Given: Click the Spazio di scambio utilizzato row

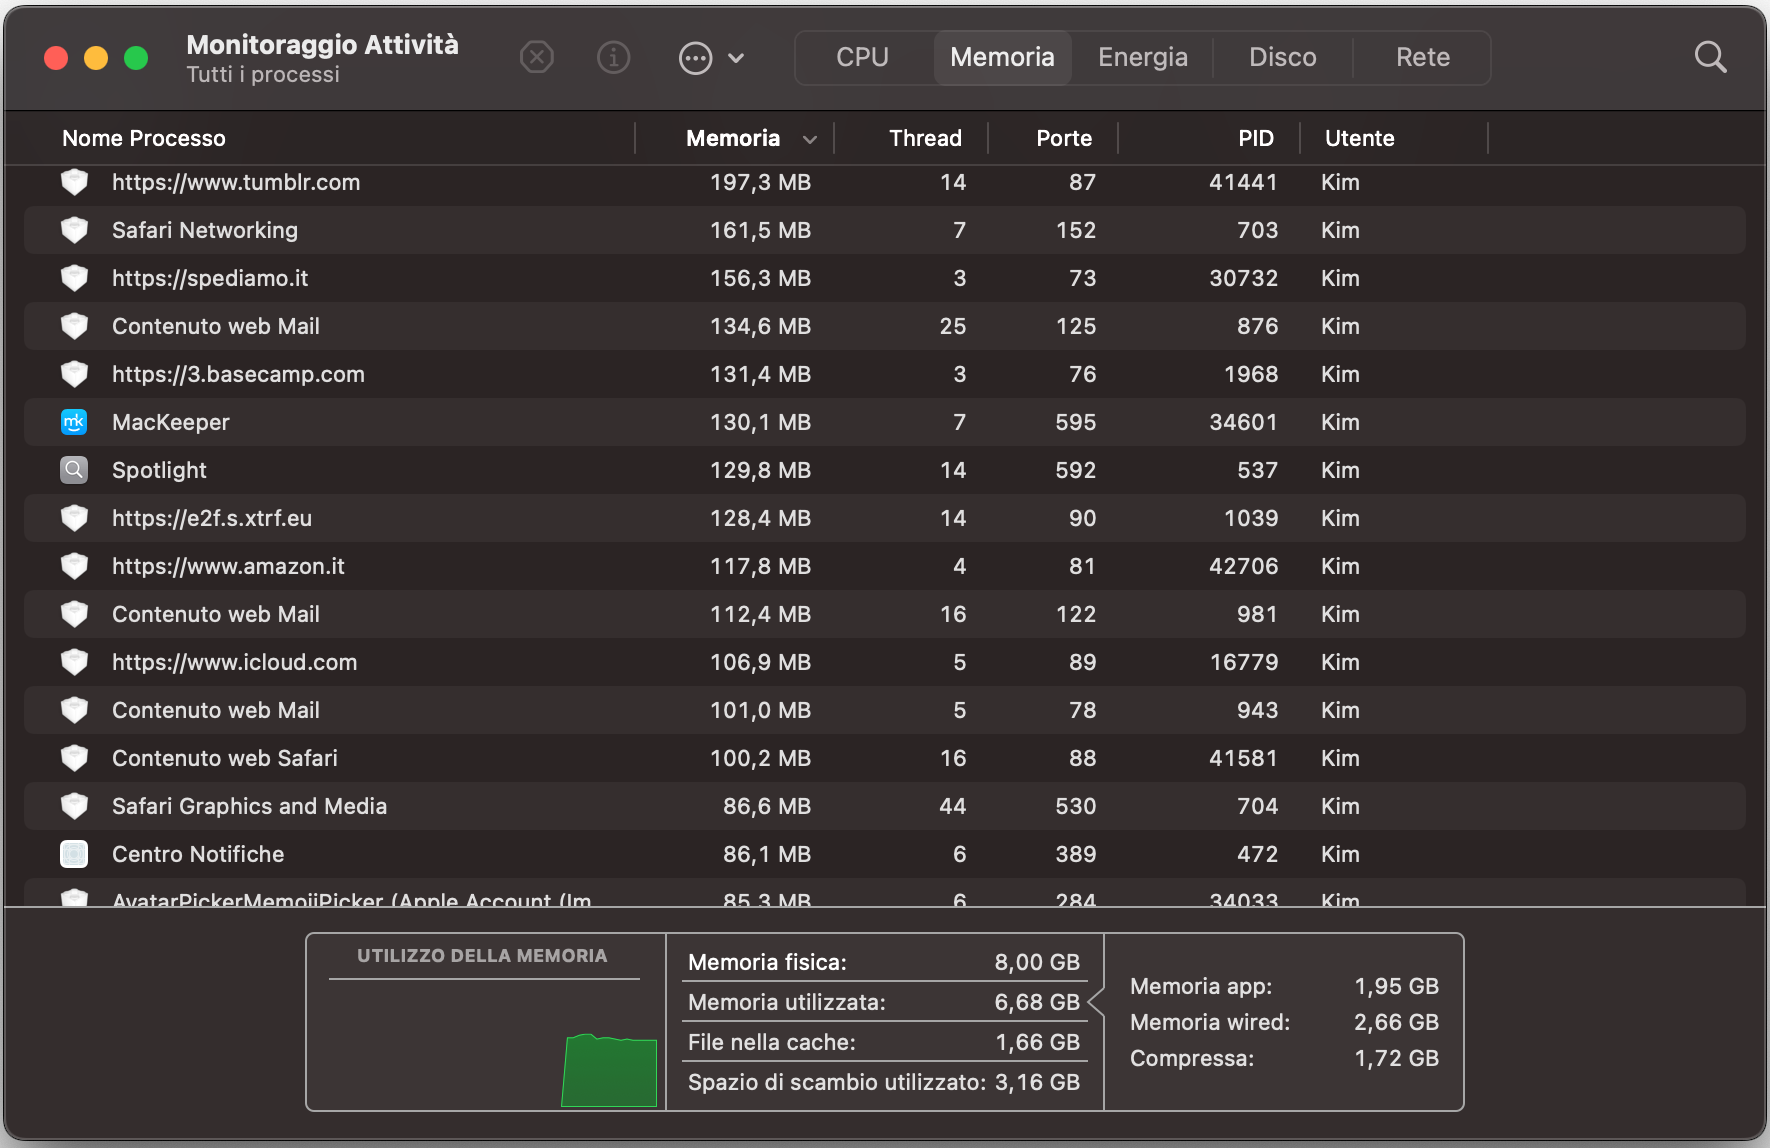Looking at the screenshot, I should click(x=884, y=1082).
